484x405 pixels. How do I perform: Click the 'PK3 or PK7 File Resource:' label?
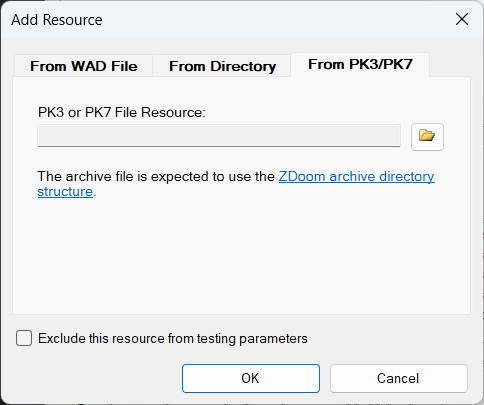[122, 112]
